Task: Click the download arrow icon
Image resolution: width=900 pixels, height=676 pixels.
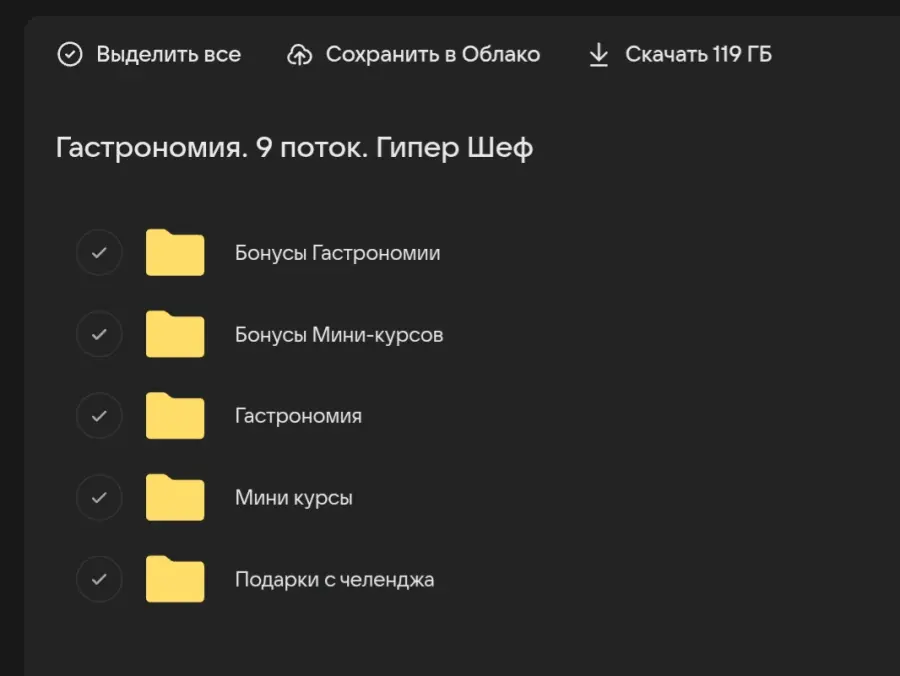Action: pyautogui.click(x=598, y=54)
